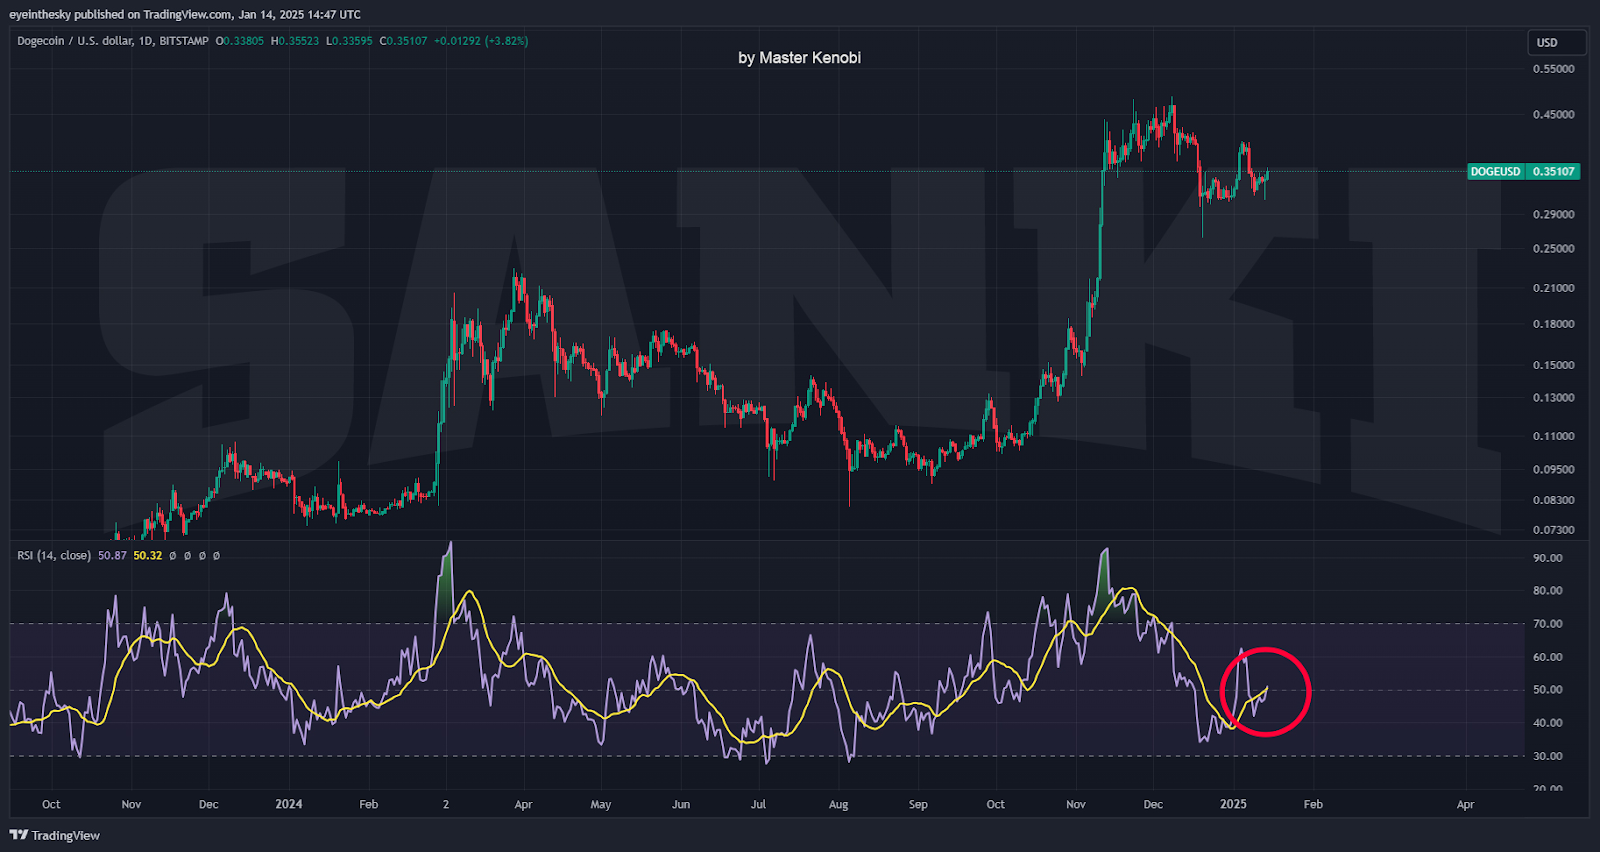Click the 50.00 RSI axis label
This screenshot has height=852, width=1600.
tap(1547, 689)
